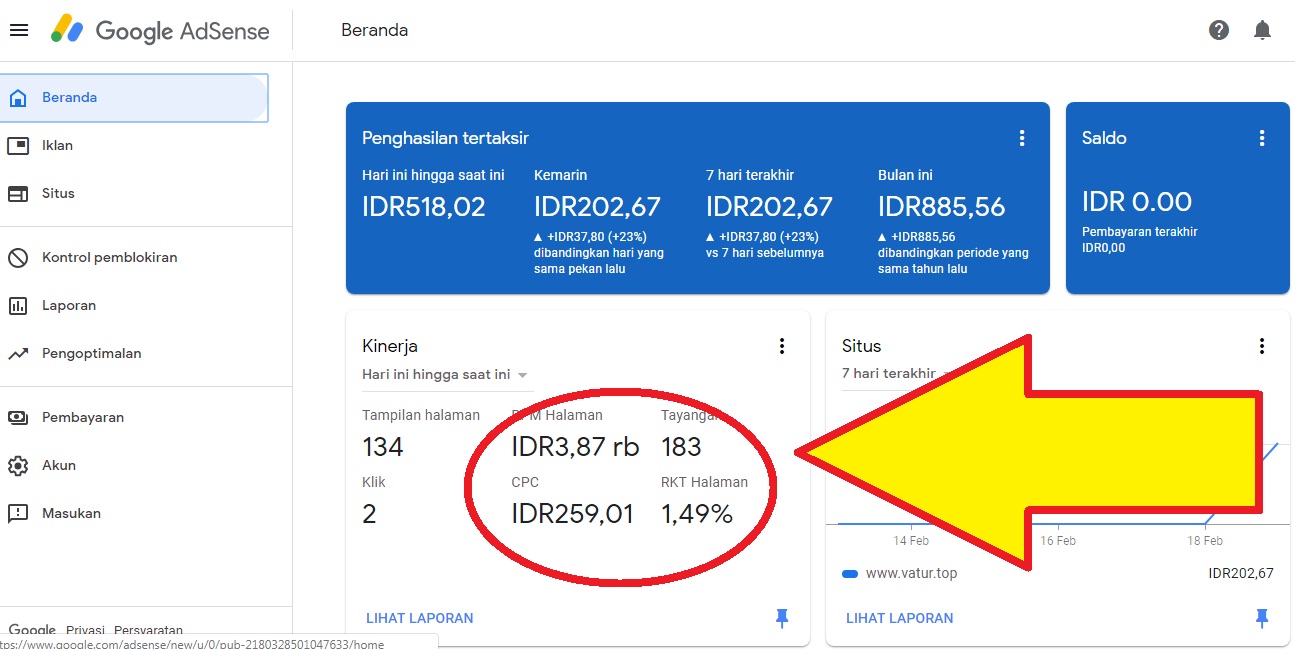Open the Akun settings section

coord(58,465)
